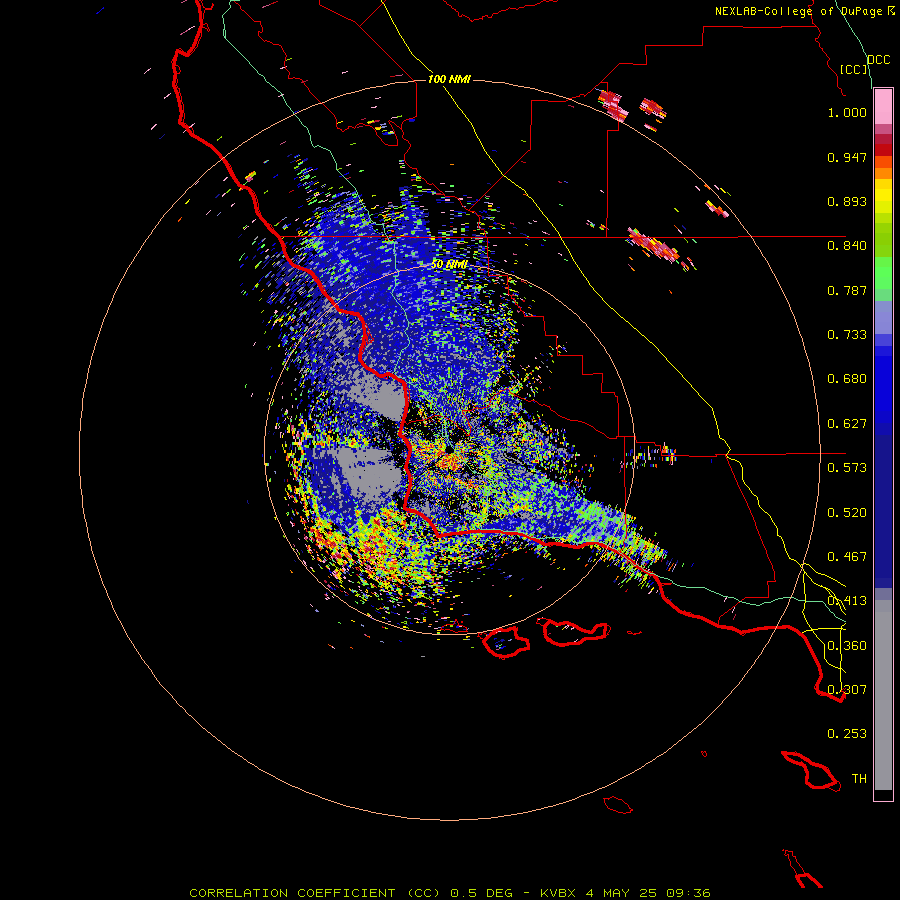Image resolution: width=900 pixels, height=900 pixels.
Task: Pick the pink segment of the color bar
Action: 883,107
